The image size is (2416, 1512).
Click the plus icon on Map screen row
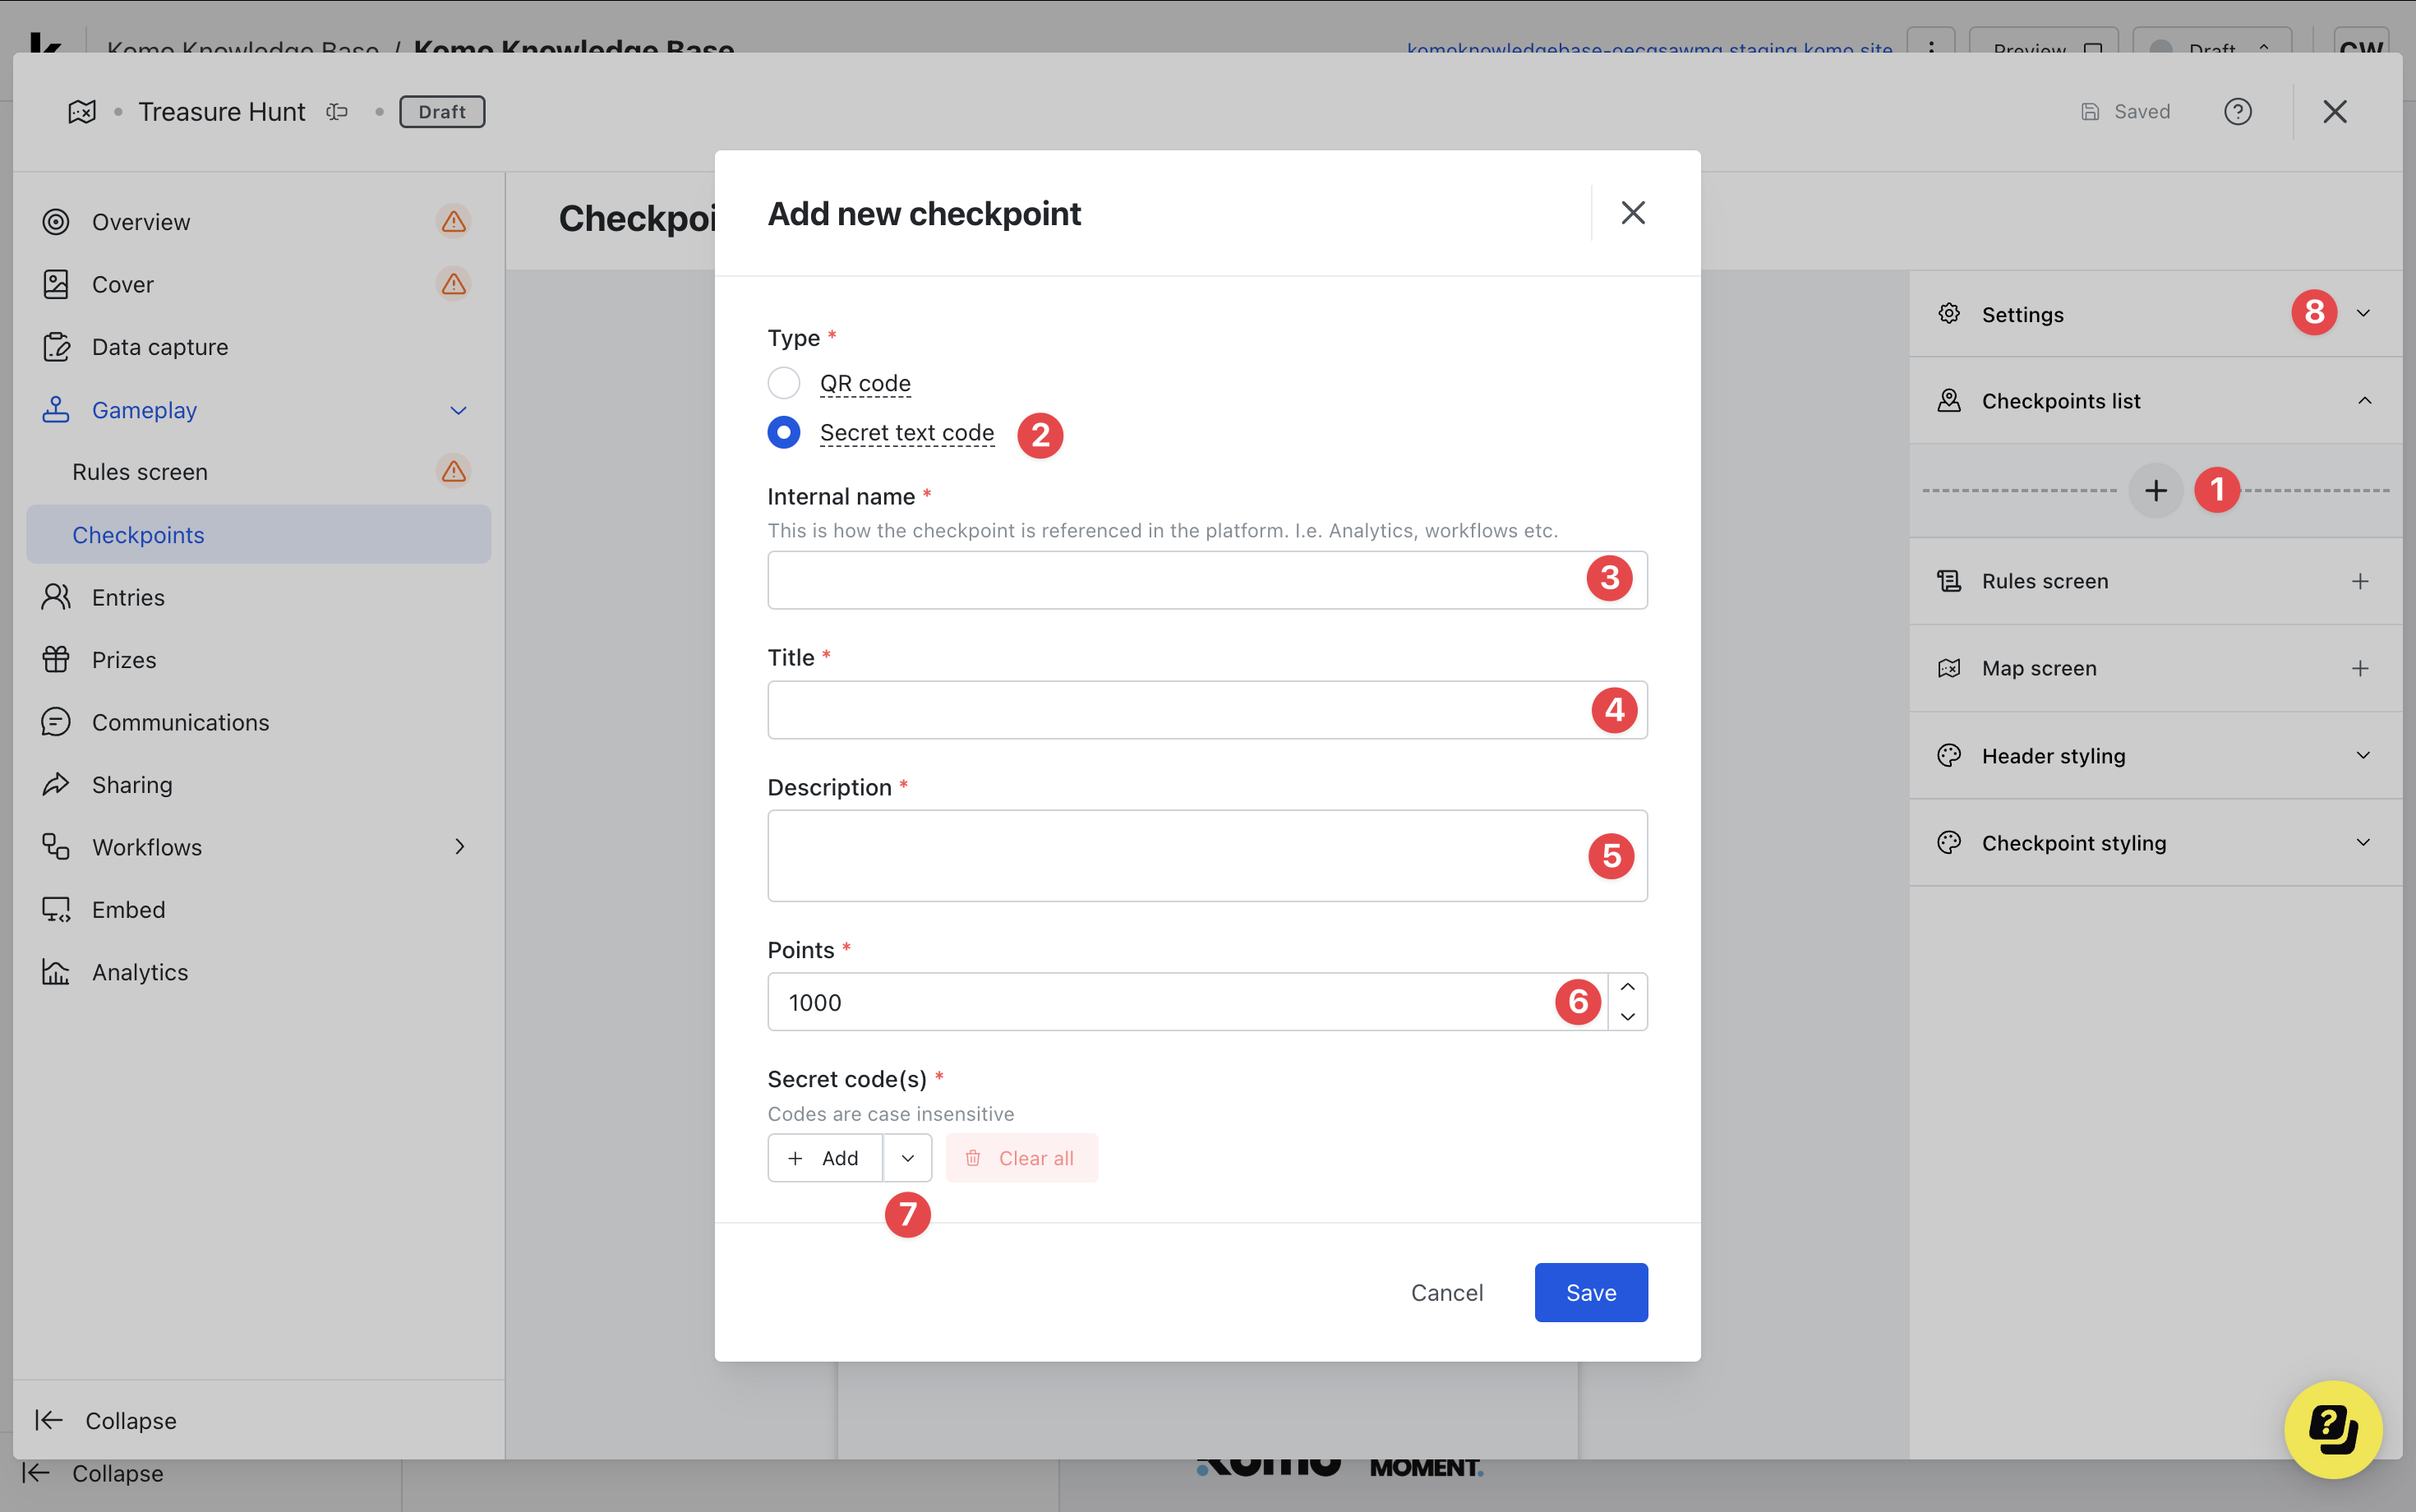(2360, 668)
